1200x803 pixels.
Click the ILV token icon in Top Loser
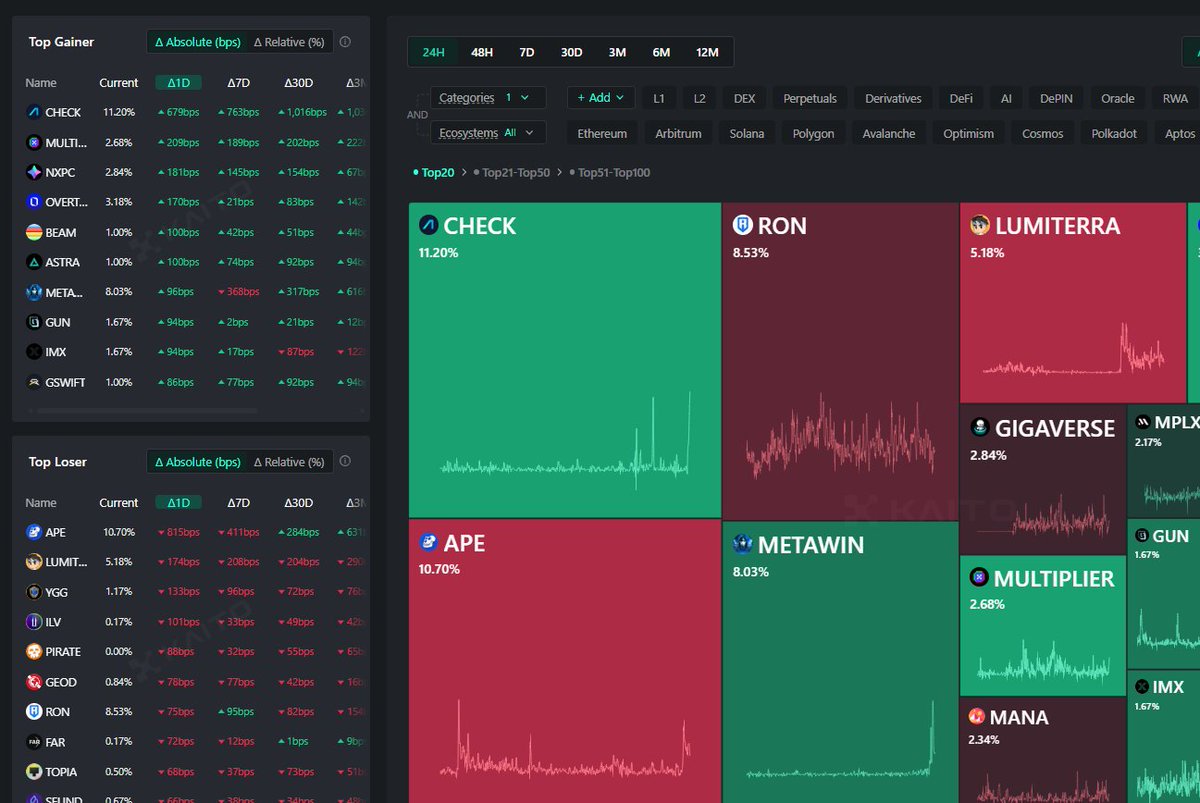(33, 622)
